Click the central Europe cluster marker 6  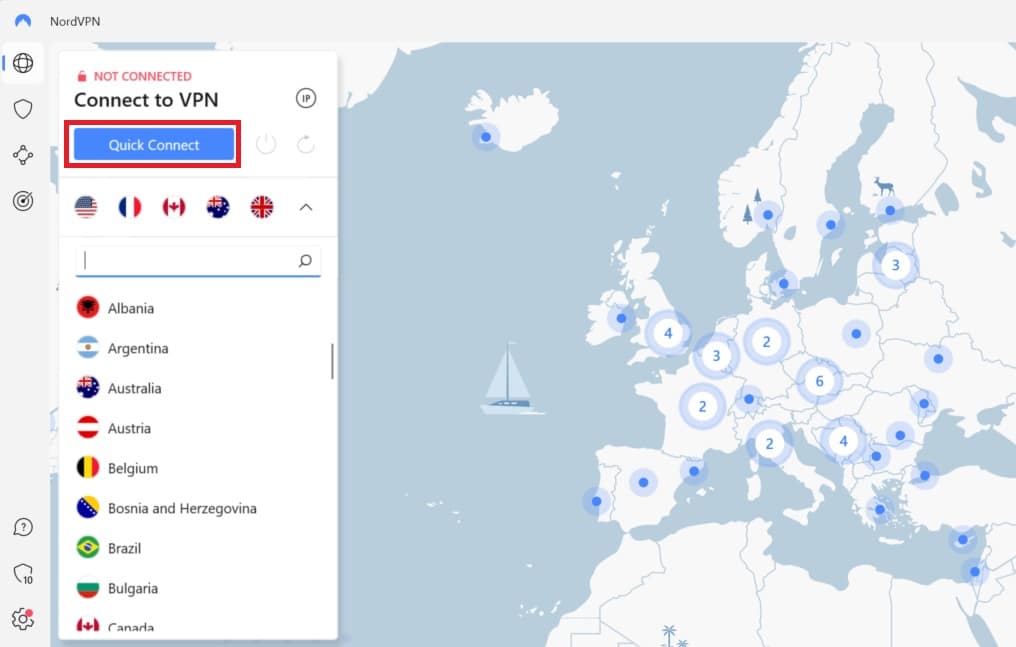coord(819,381)
